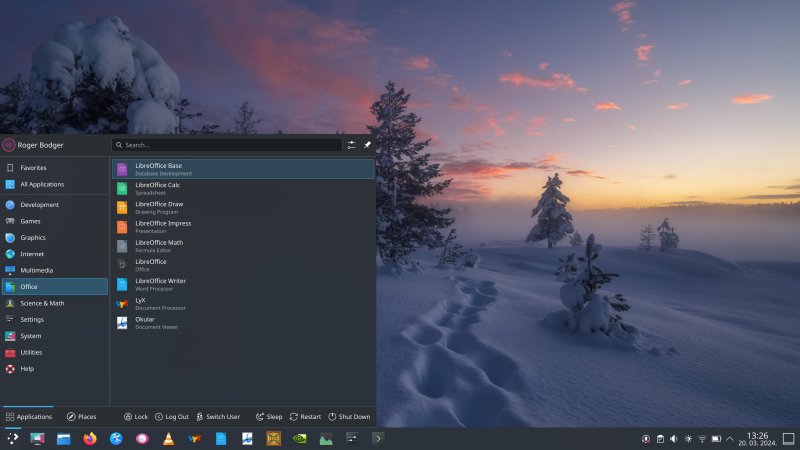The width and height of the screenshot is (800, 450).
Task: Click the Sleep button
Action: [269, 417]
